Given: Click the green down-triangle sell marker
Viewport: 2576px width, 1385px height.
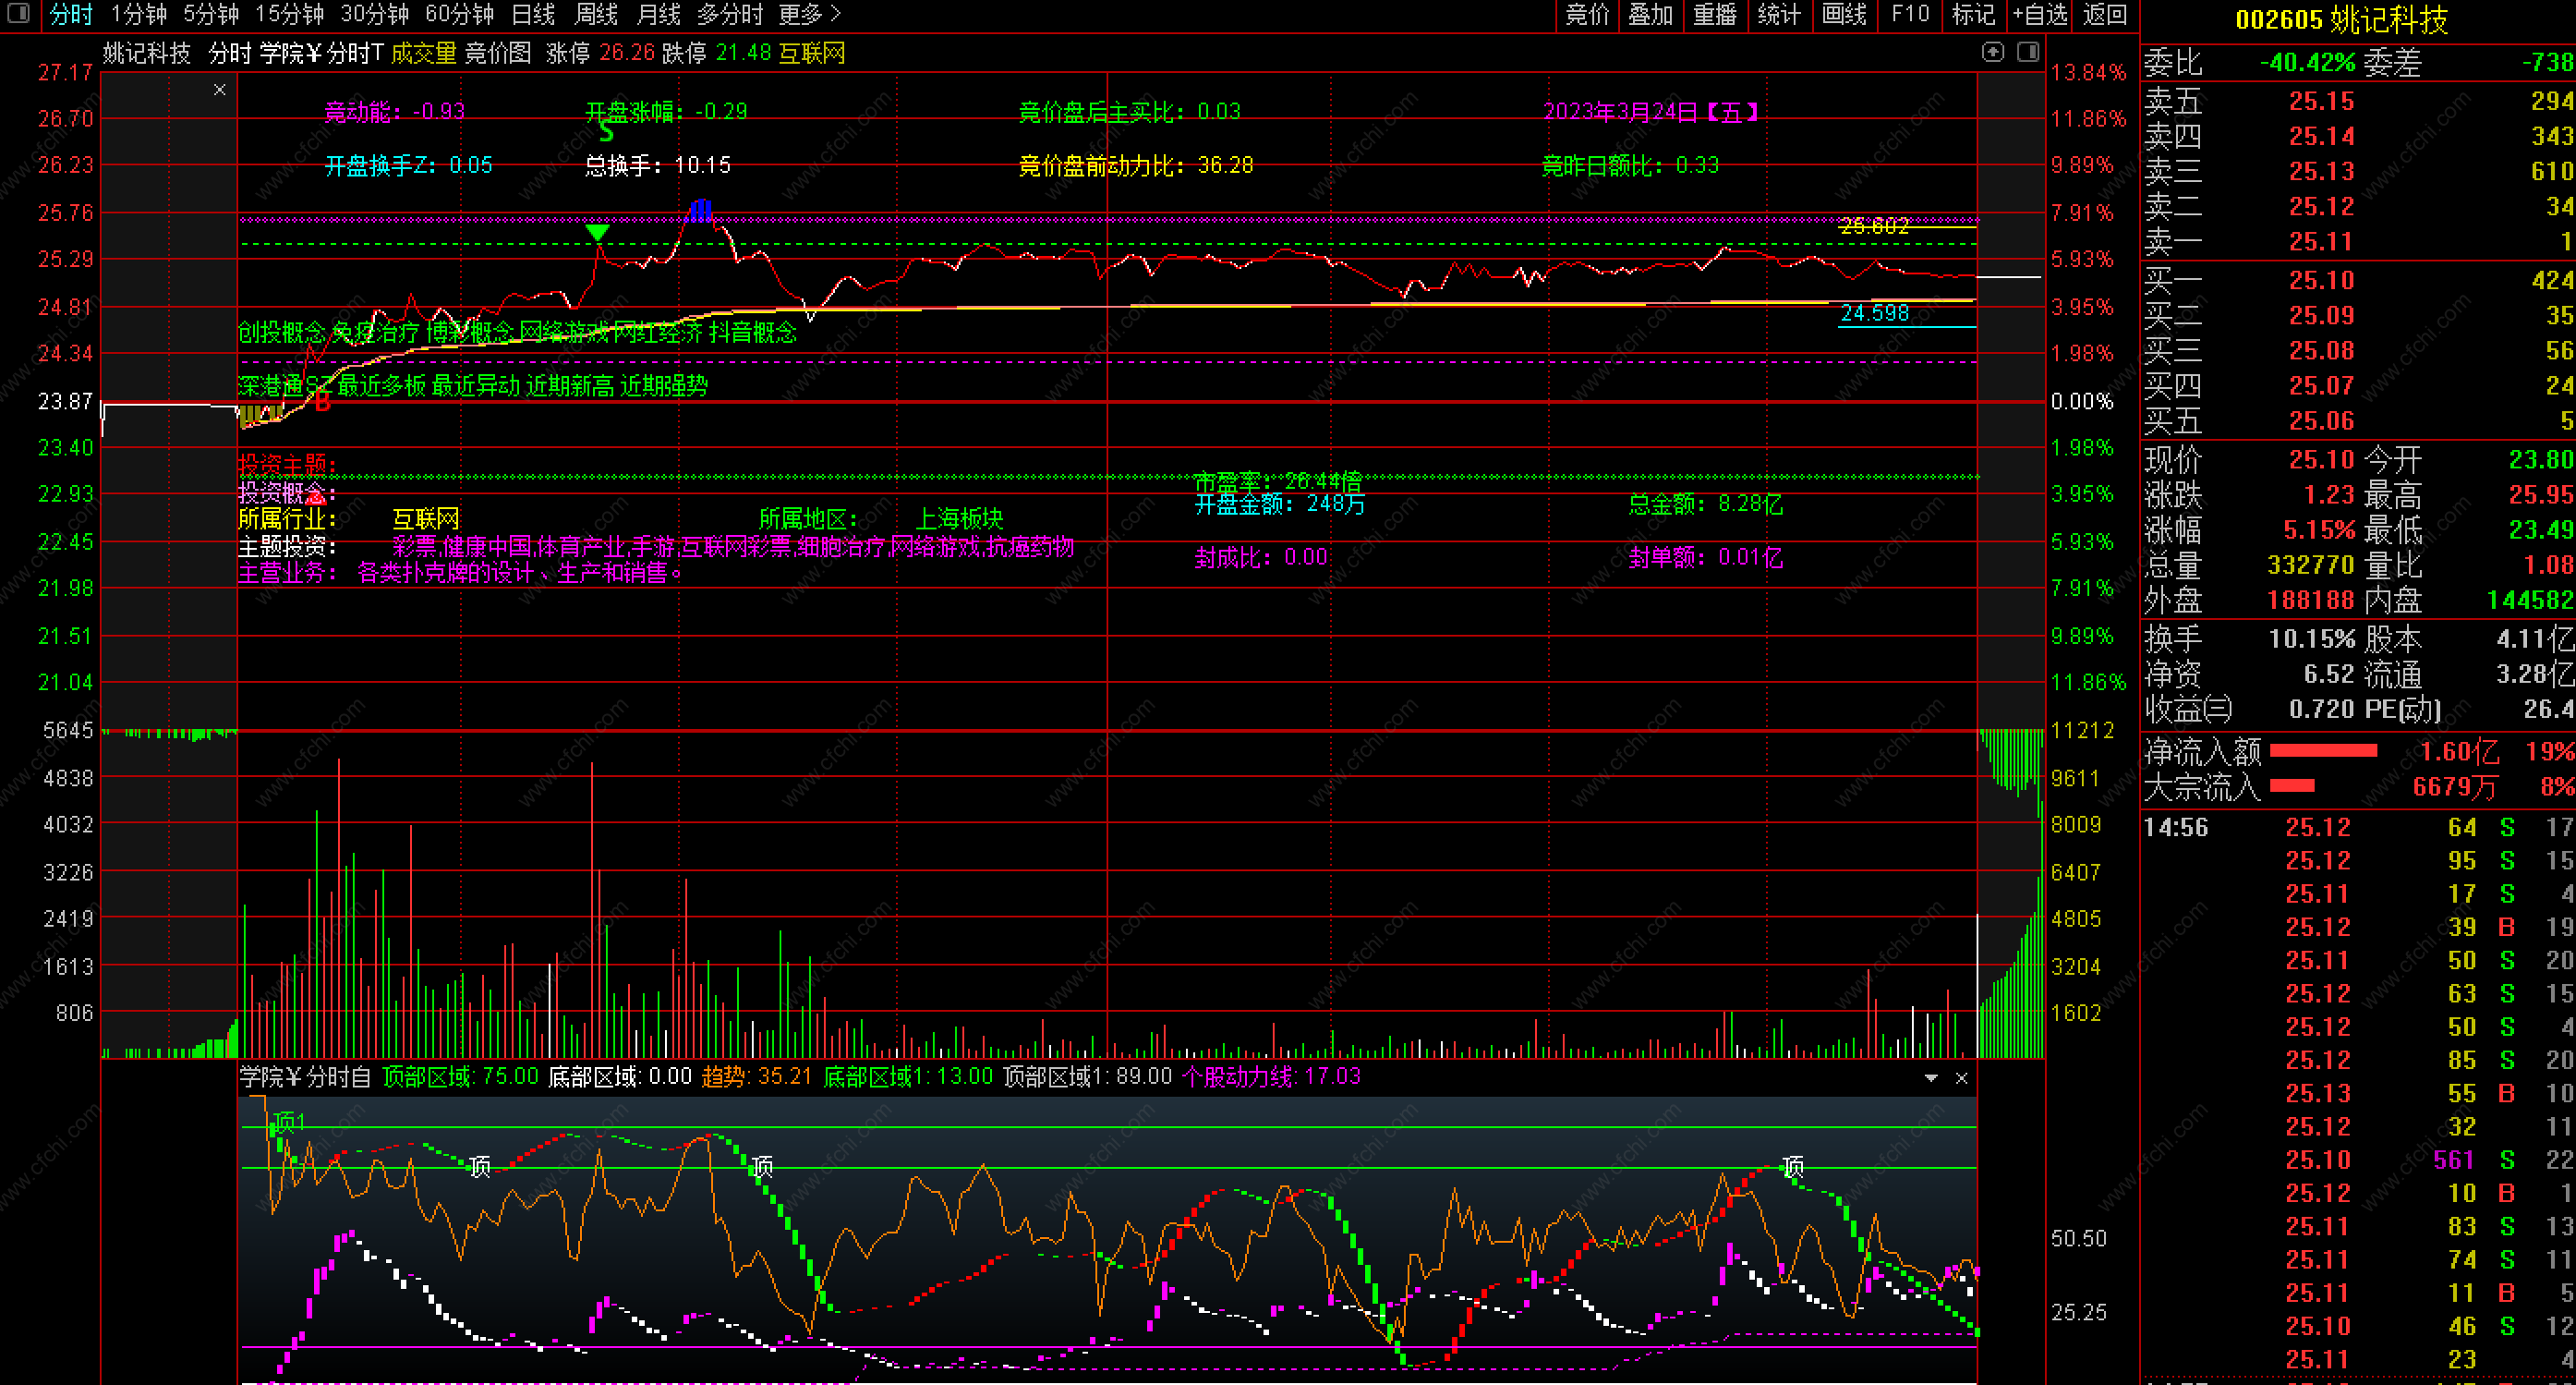Looking at the screenshot, I should coord(597,233).
